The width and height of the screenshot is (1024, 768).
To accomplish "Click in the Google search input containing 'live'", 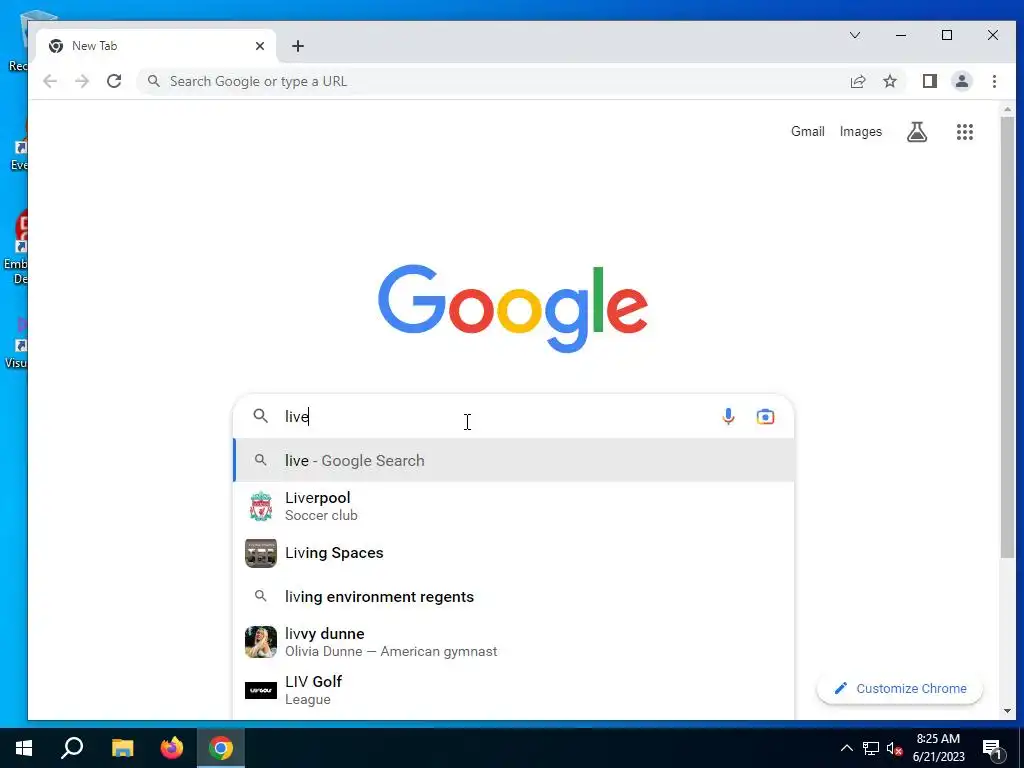I will [x=496, y=417].
